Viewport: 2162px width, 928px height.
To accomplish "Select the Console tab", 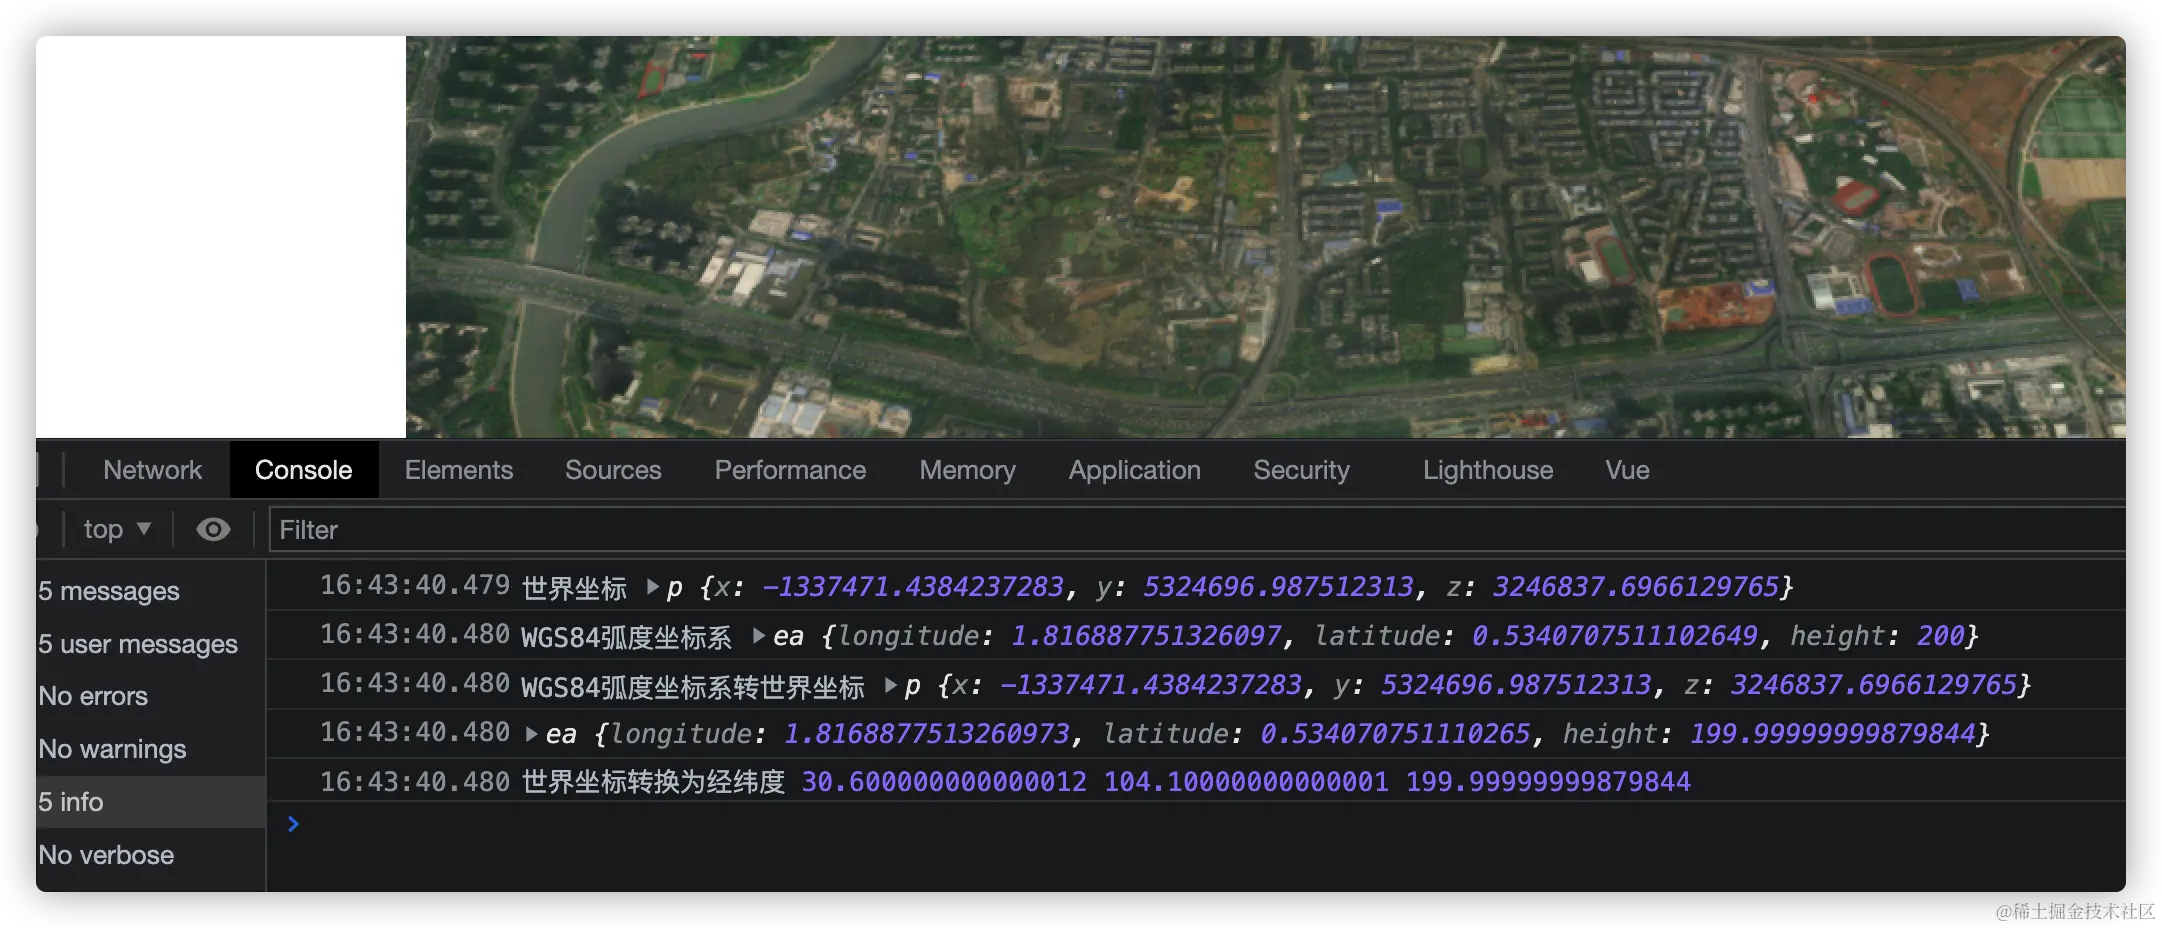I will tap(304, 470).
